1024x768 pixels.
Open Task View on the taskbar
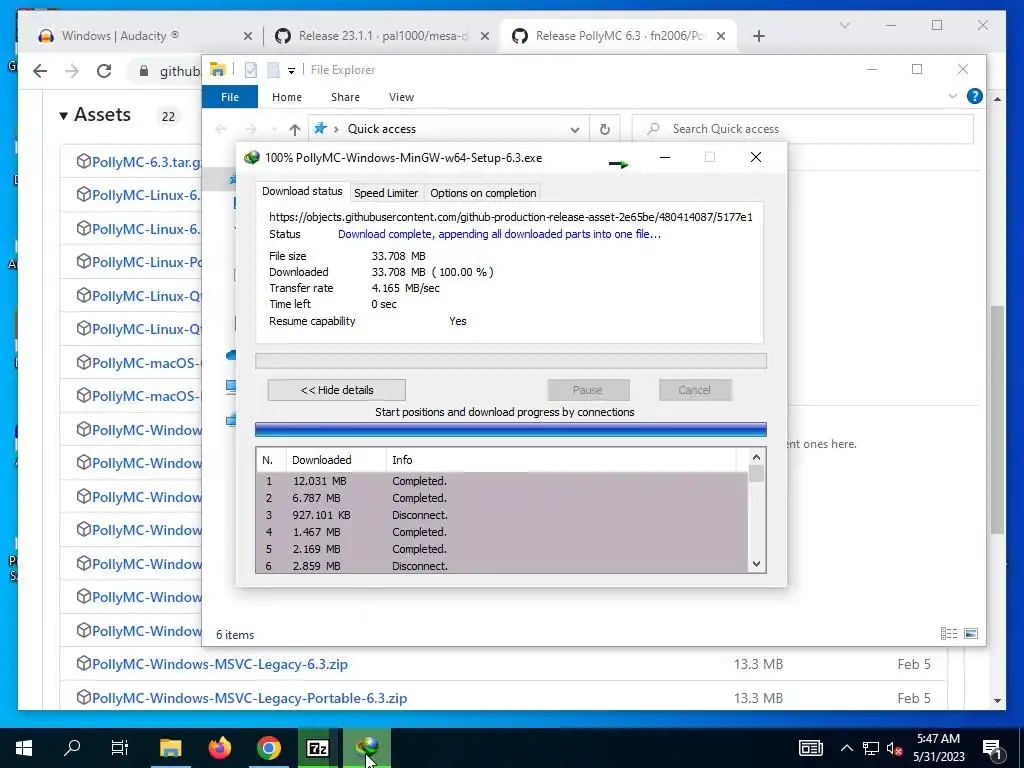point(120,748)
